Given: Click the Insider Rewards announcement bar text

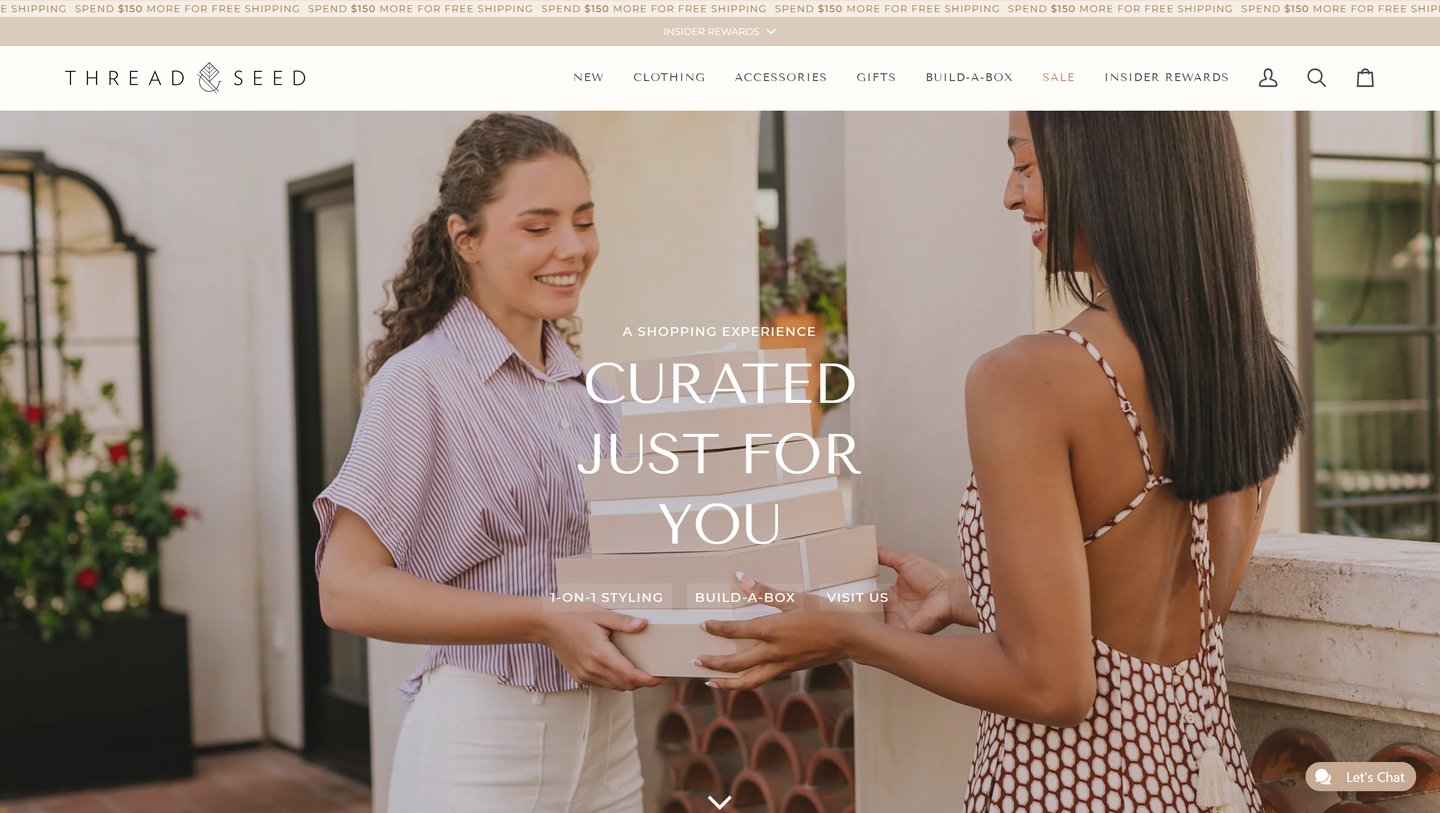Looking at the screenshot, I should [711, 32].
